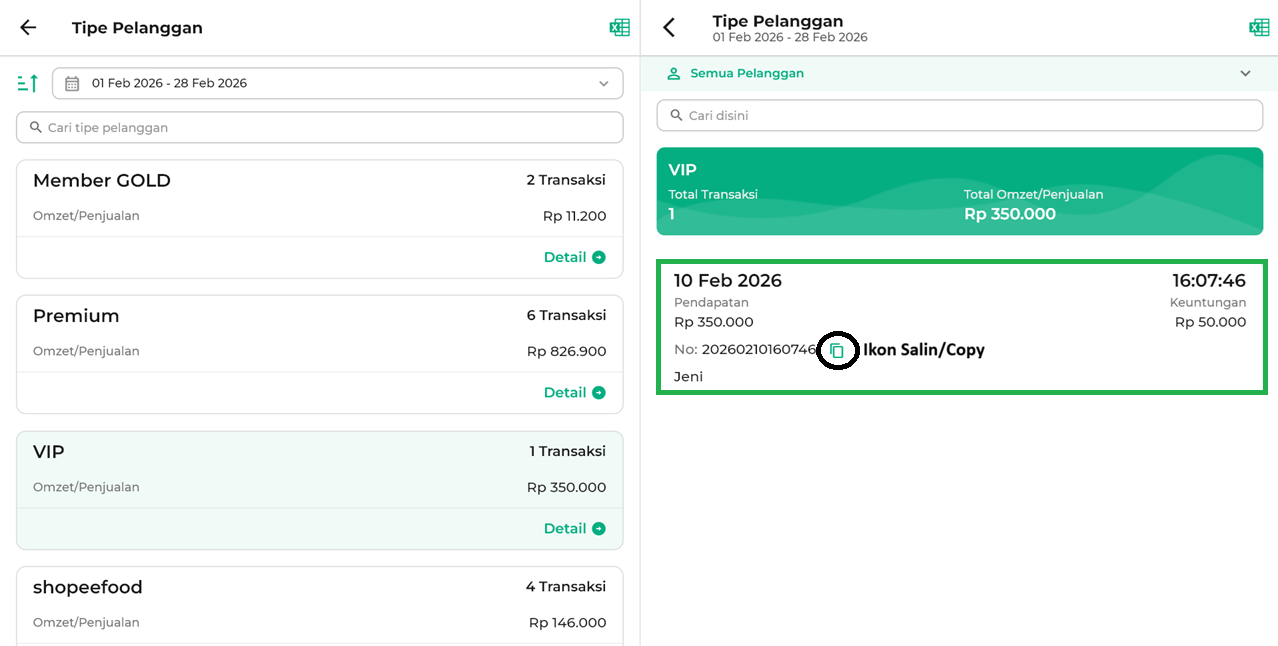Select the Member GOLD card title
The width and height of the screenshot is (1278, 646).
click(102, 181)
